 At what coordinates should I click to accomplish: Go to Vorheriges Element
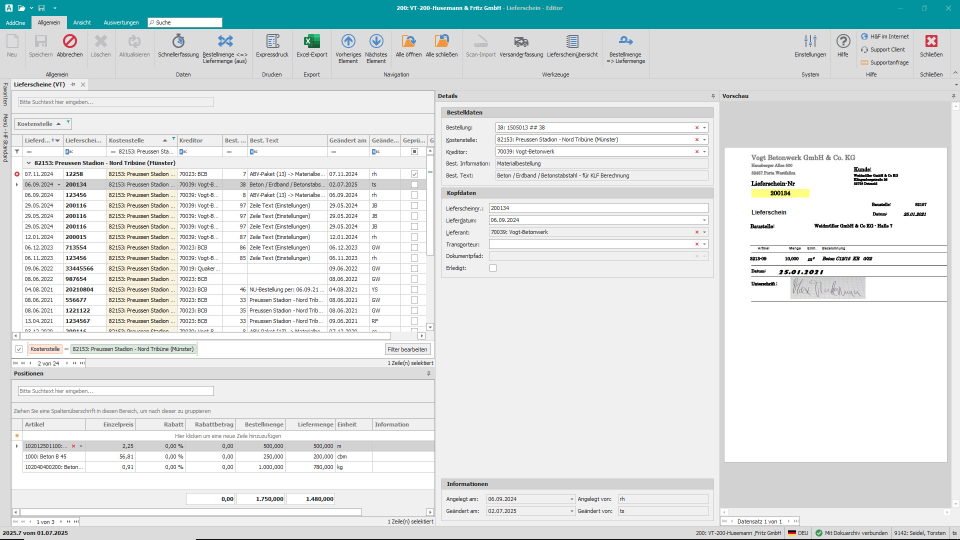point(348,42)
